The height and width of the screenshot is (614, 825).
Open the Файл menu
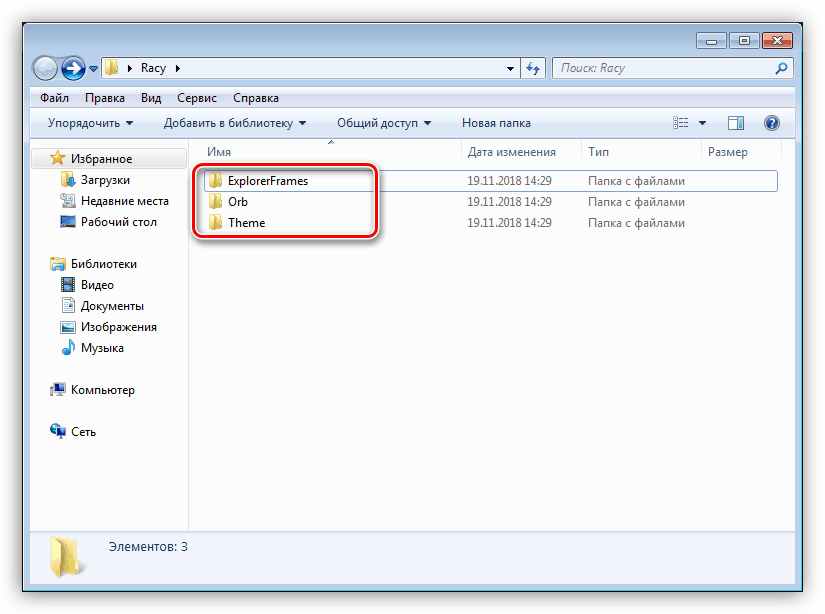[54, 98]
